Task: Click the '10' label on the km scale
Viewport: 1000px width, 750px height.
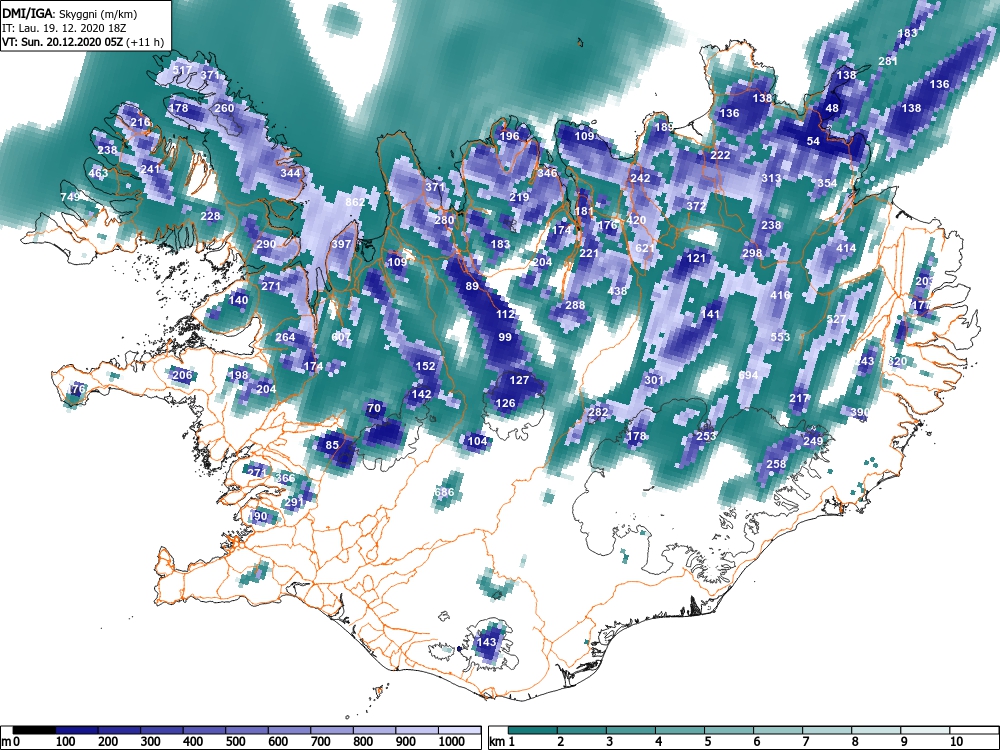Action: pos(955,742)
